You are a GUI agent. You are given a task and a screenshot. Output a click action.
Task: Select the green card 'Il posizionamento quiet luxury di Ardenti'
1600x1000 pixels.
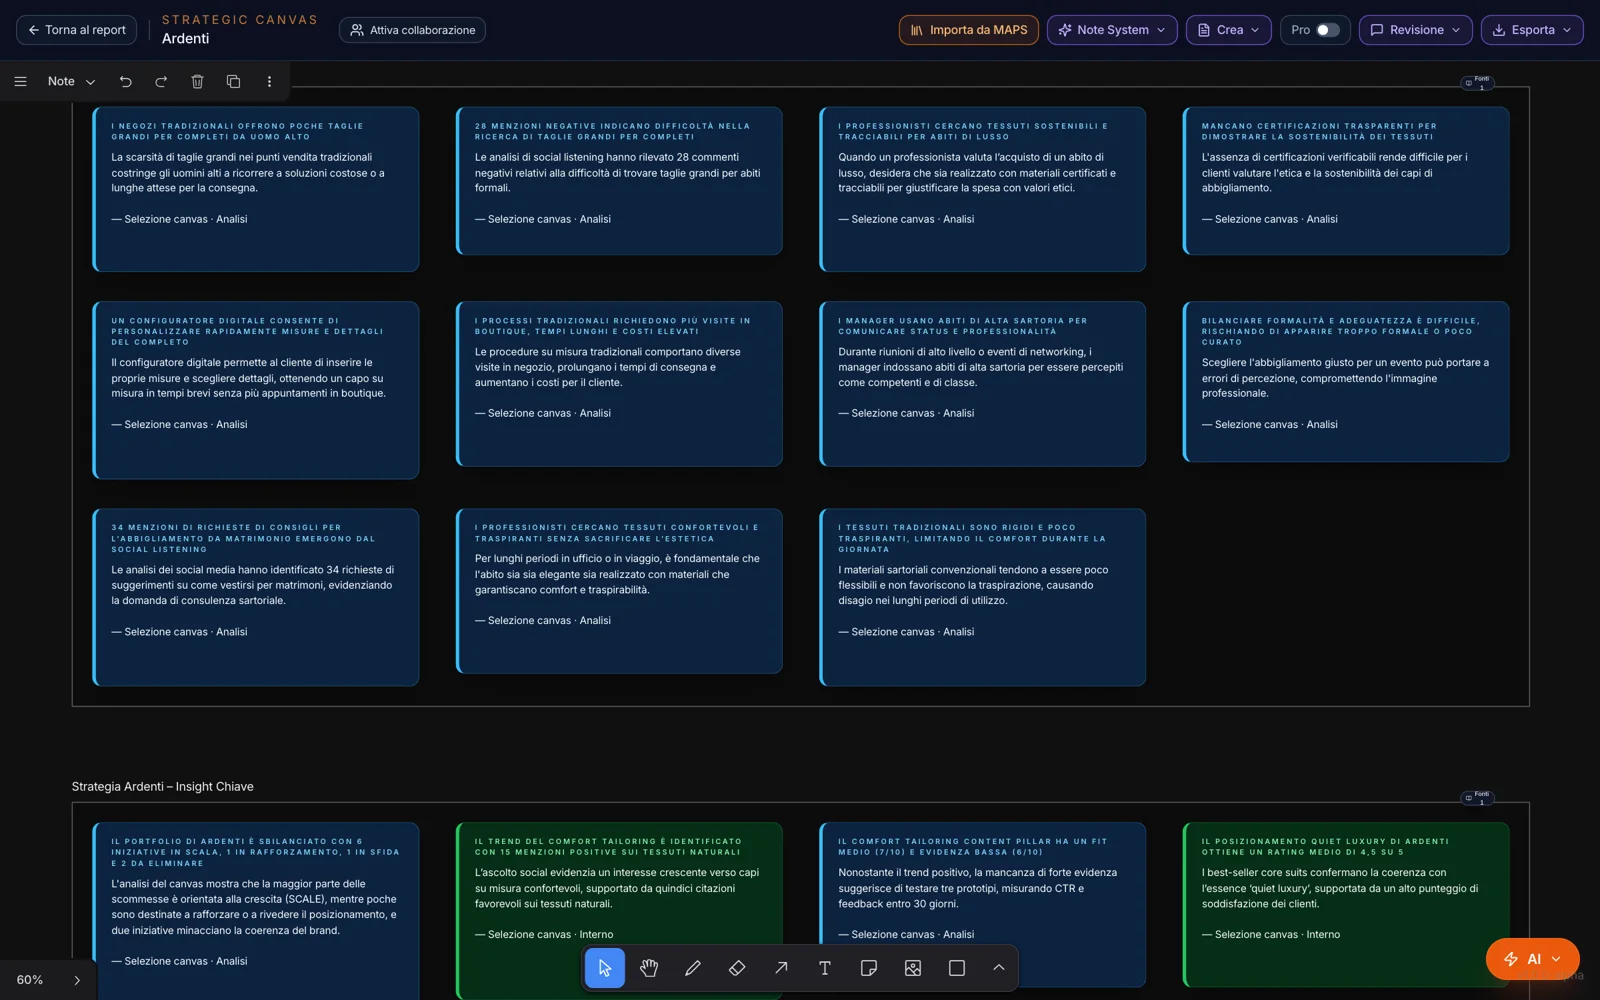[x=1346, y=905]
